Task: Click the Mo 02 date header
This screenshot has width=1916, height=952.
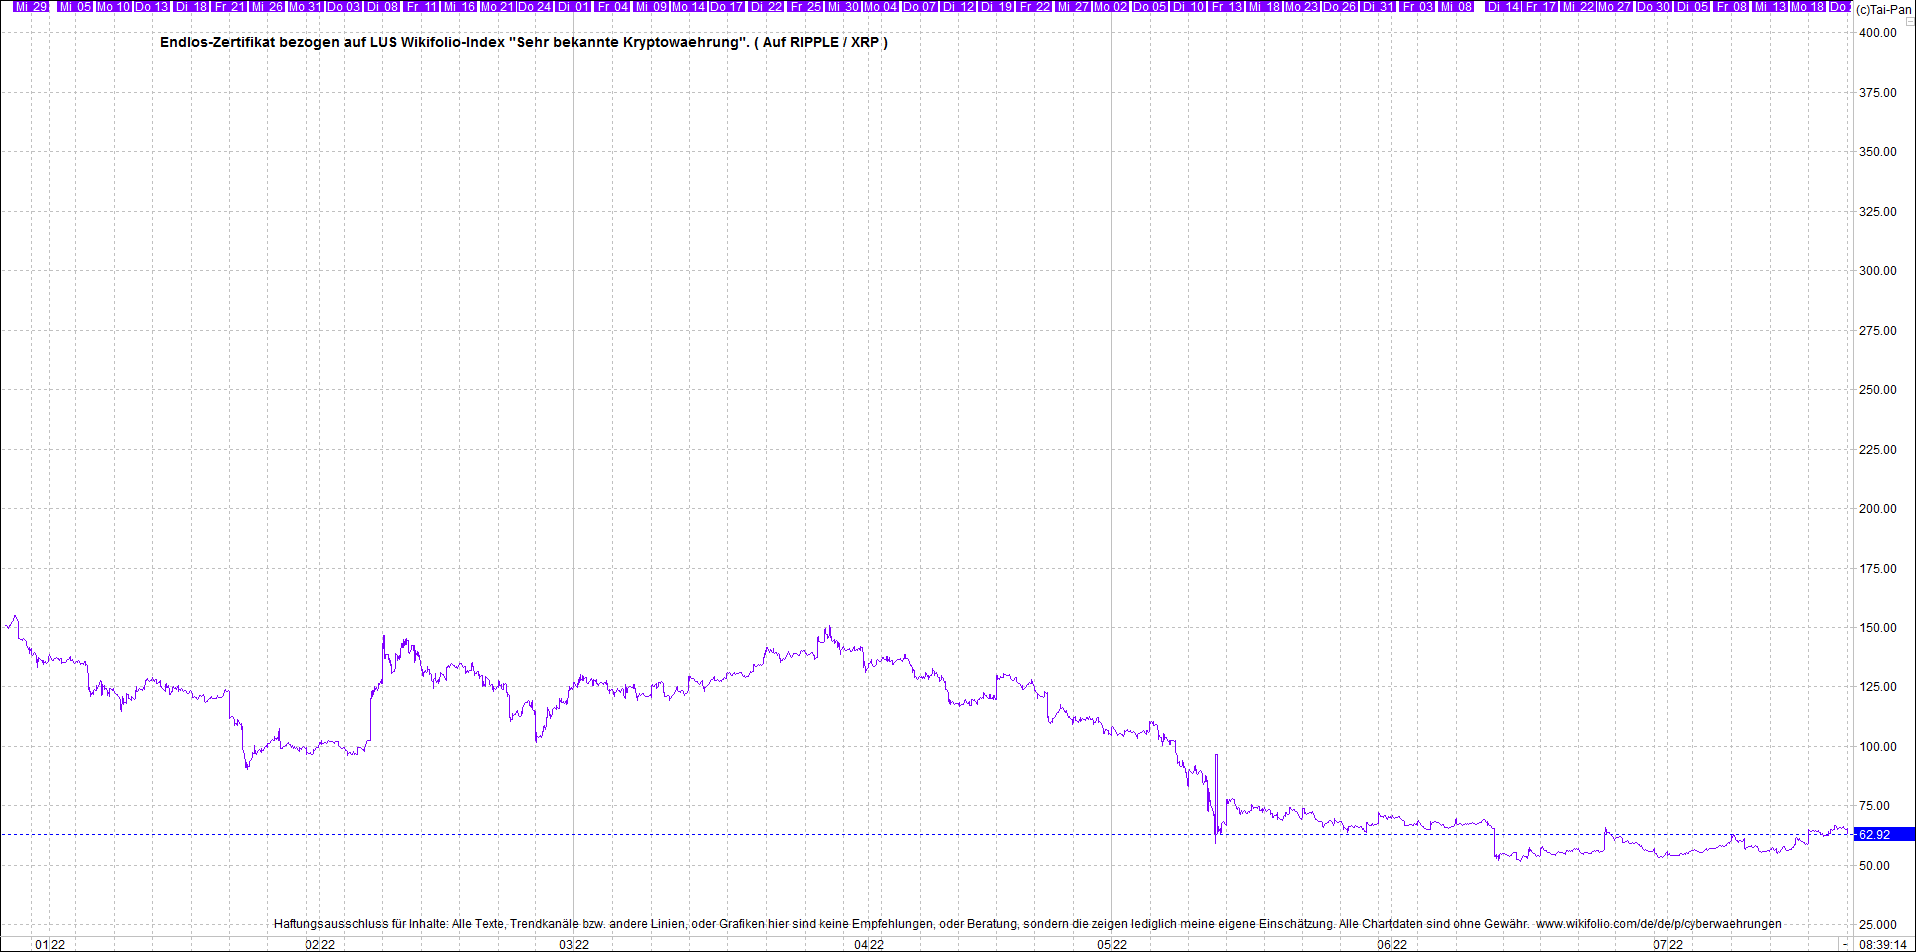Action: (x=1110, y=7)
